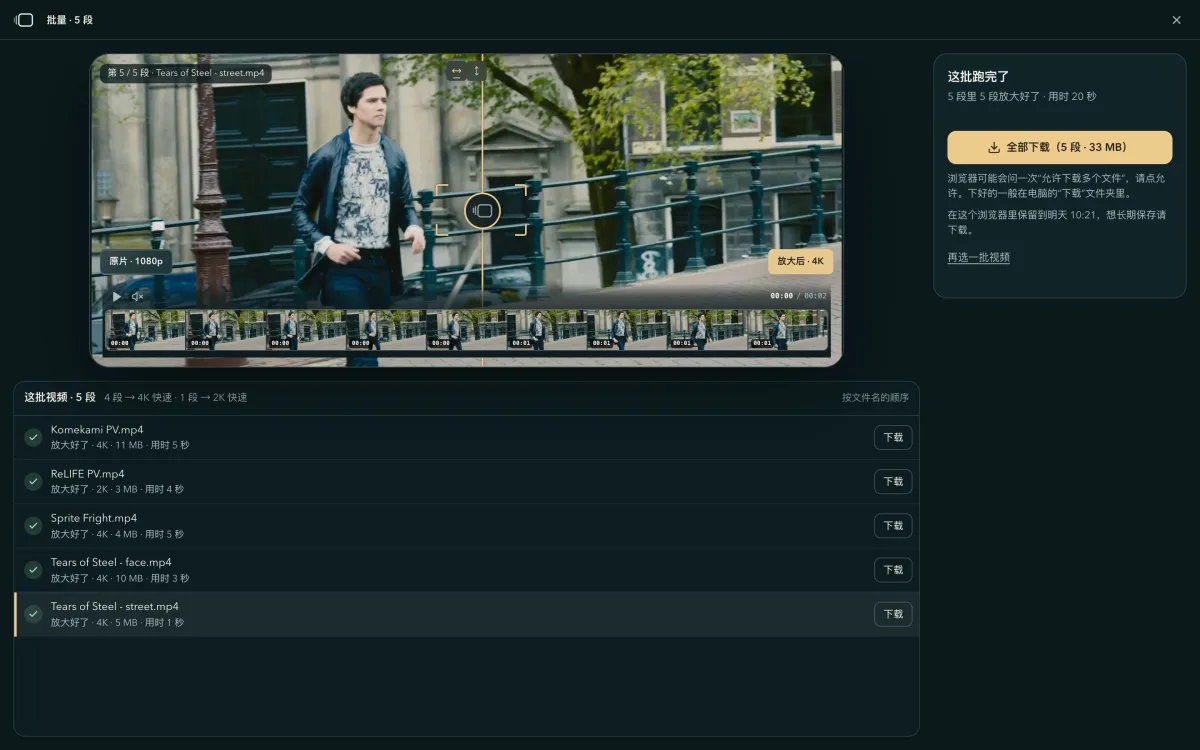
Task: Click the 批量 · 5 段 title
Action: 70,20
